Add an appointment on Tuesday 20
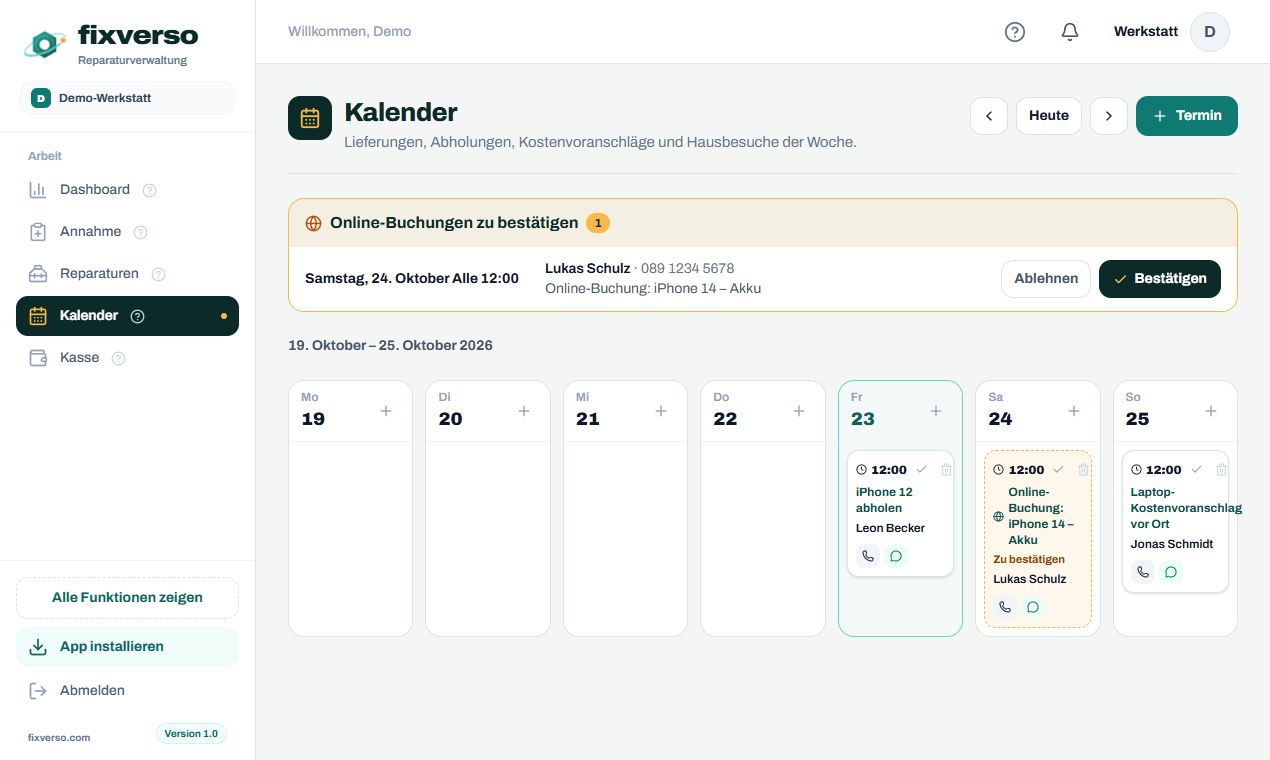Screen dimensions: 1270x760 [x=524, y=411]
